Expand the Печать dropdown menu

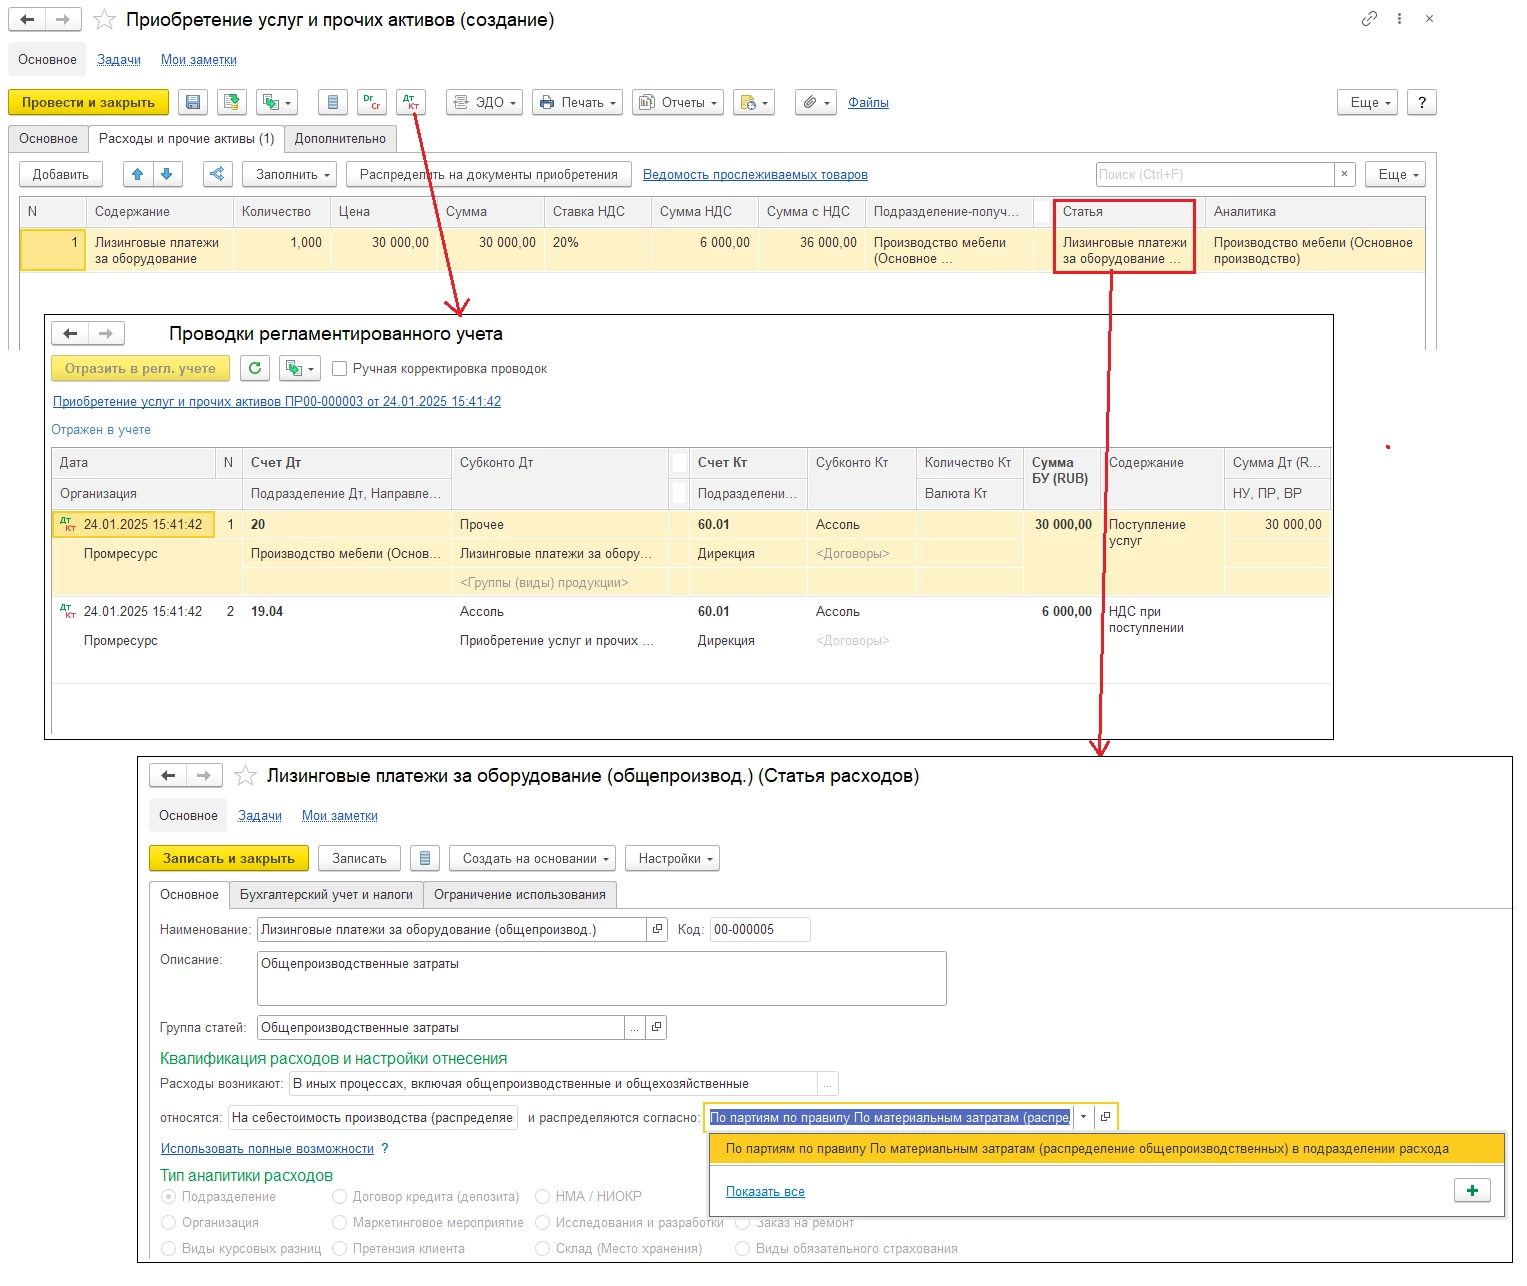point(578,102)
